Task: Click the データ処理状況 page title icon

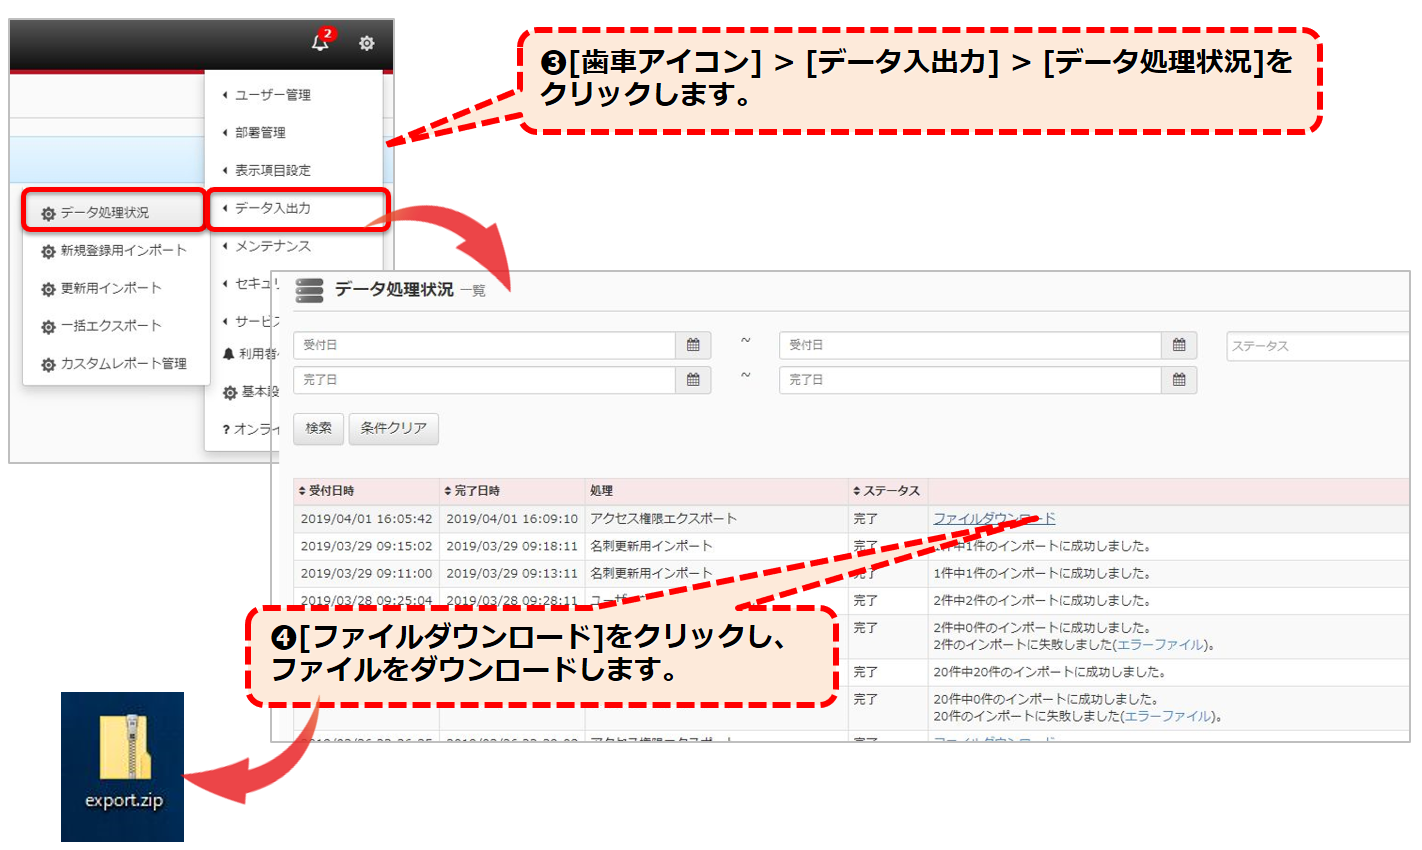Action: (310, 290)
